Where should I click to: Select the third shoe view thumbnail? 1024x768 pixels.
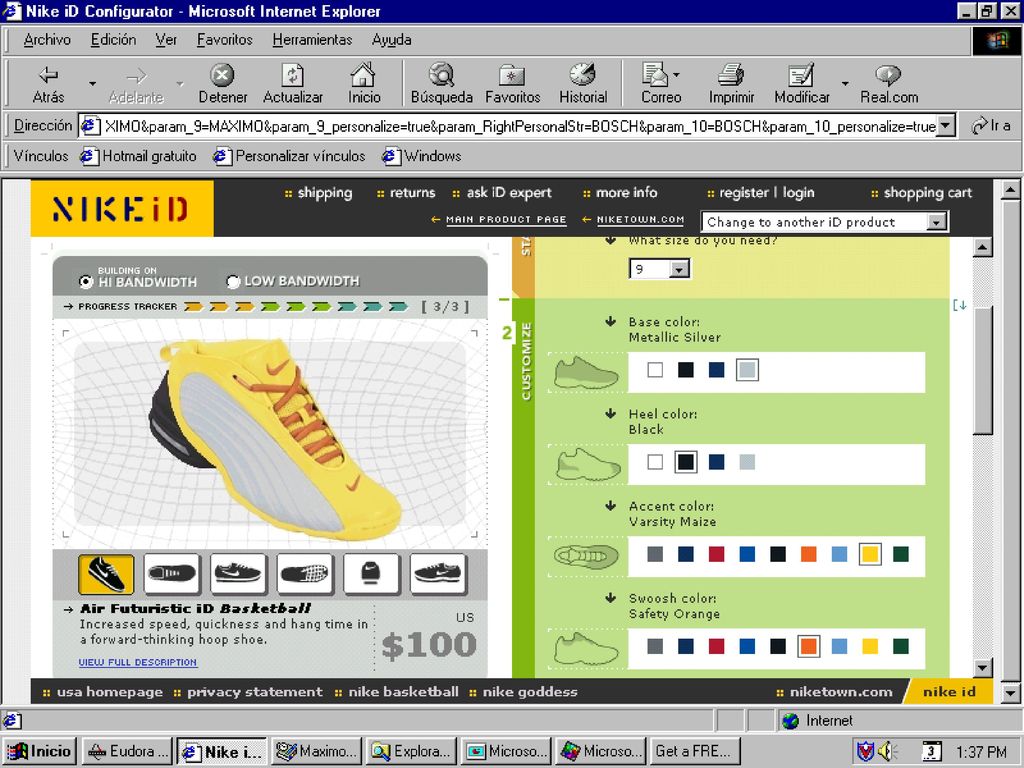[x=238, y=574]
